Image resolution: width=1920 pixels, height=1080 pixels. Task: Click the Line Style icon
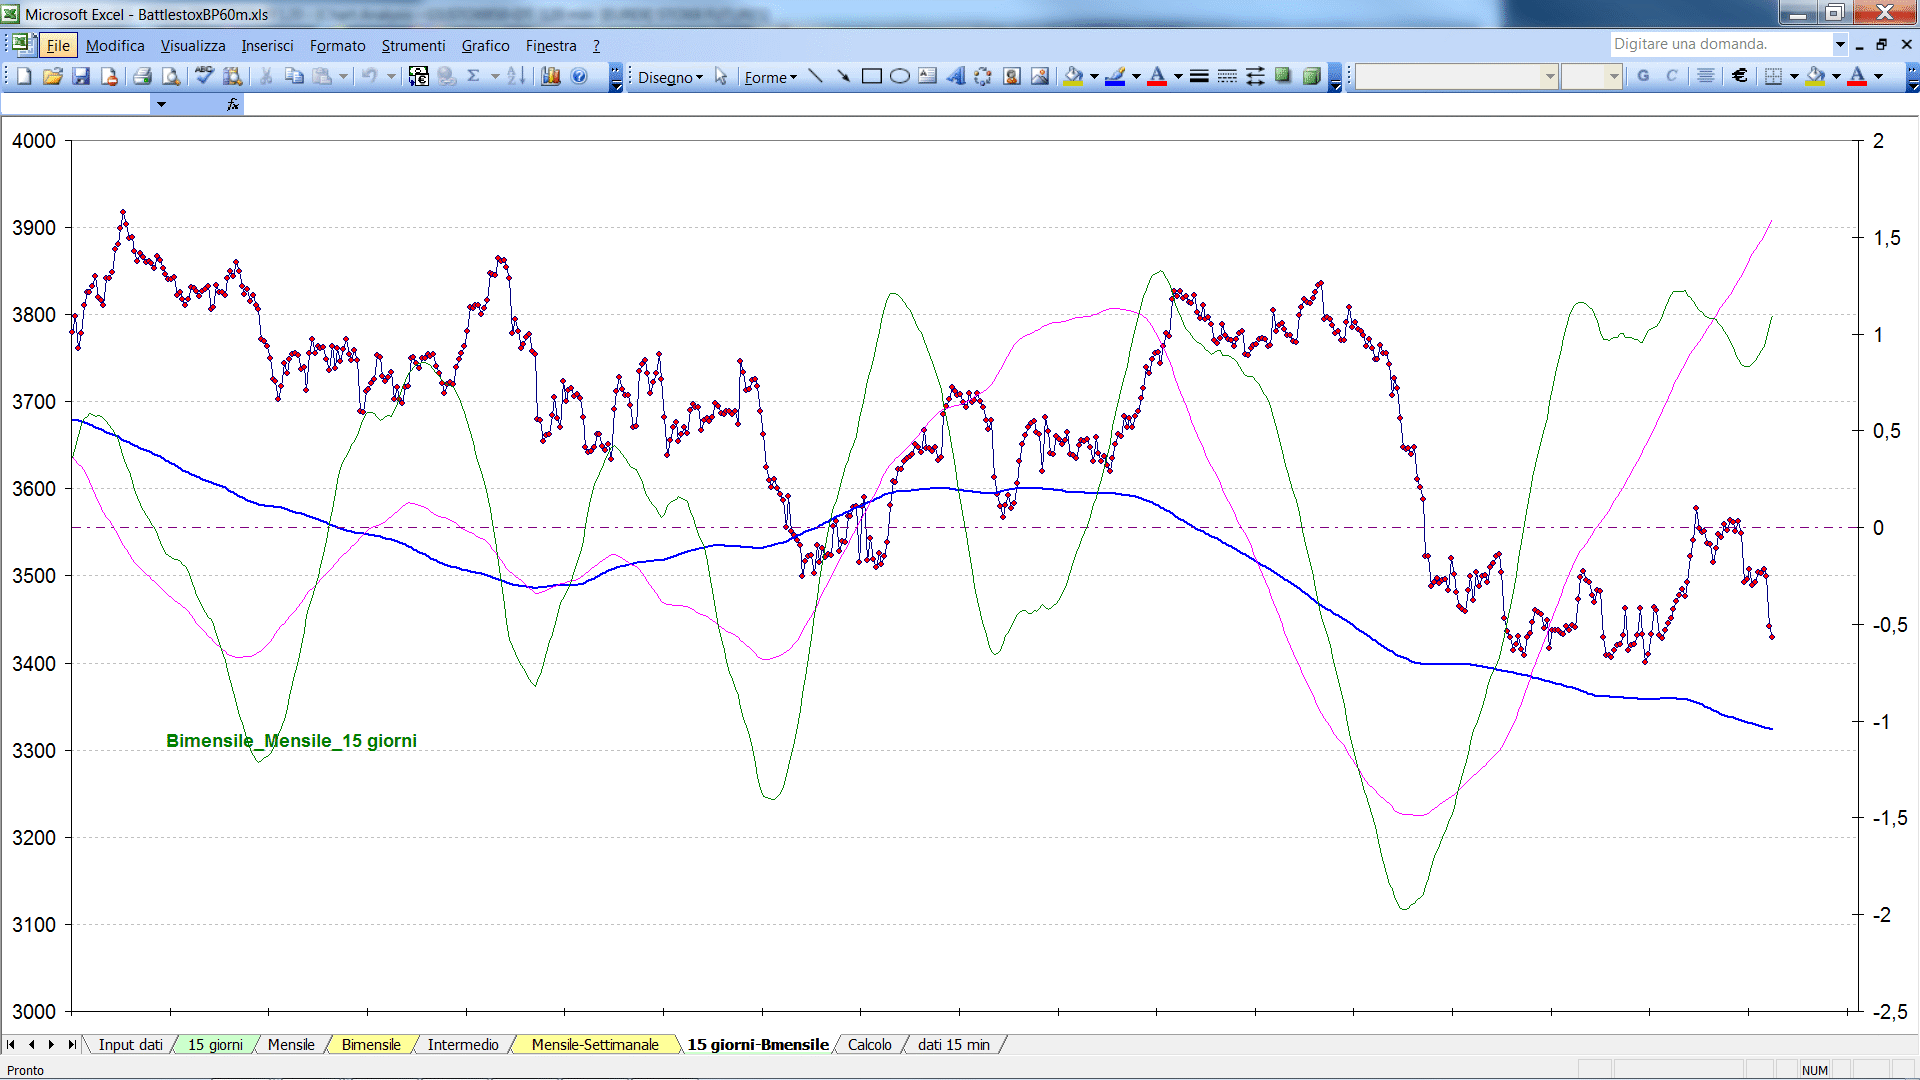[1199, 76]
